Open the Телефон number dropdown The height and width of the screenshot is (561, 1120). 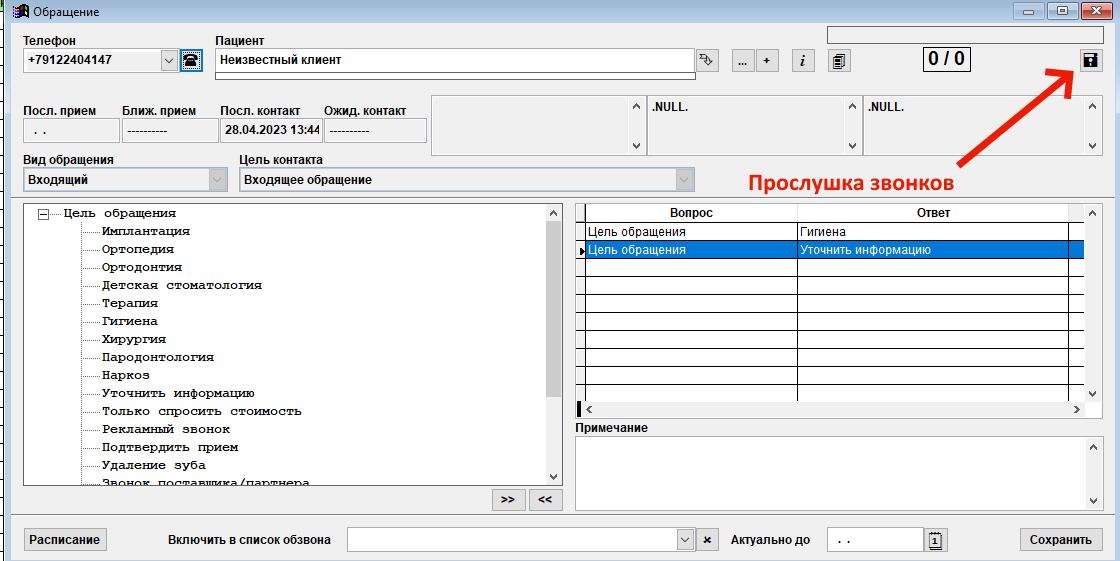point(169,60)
